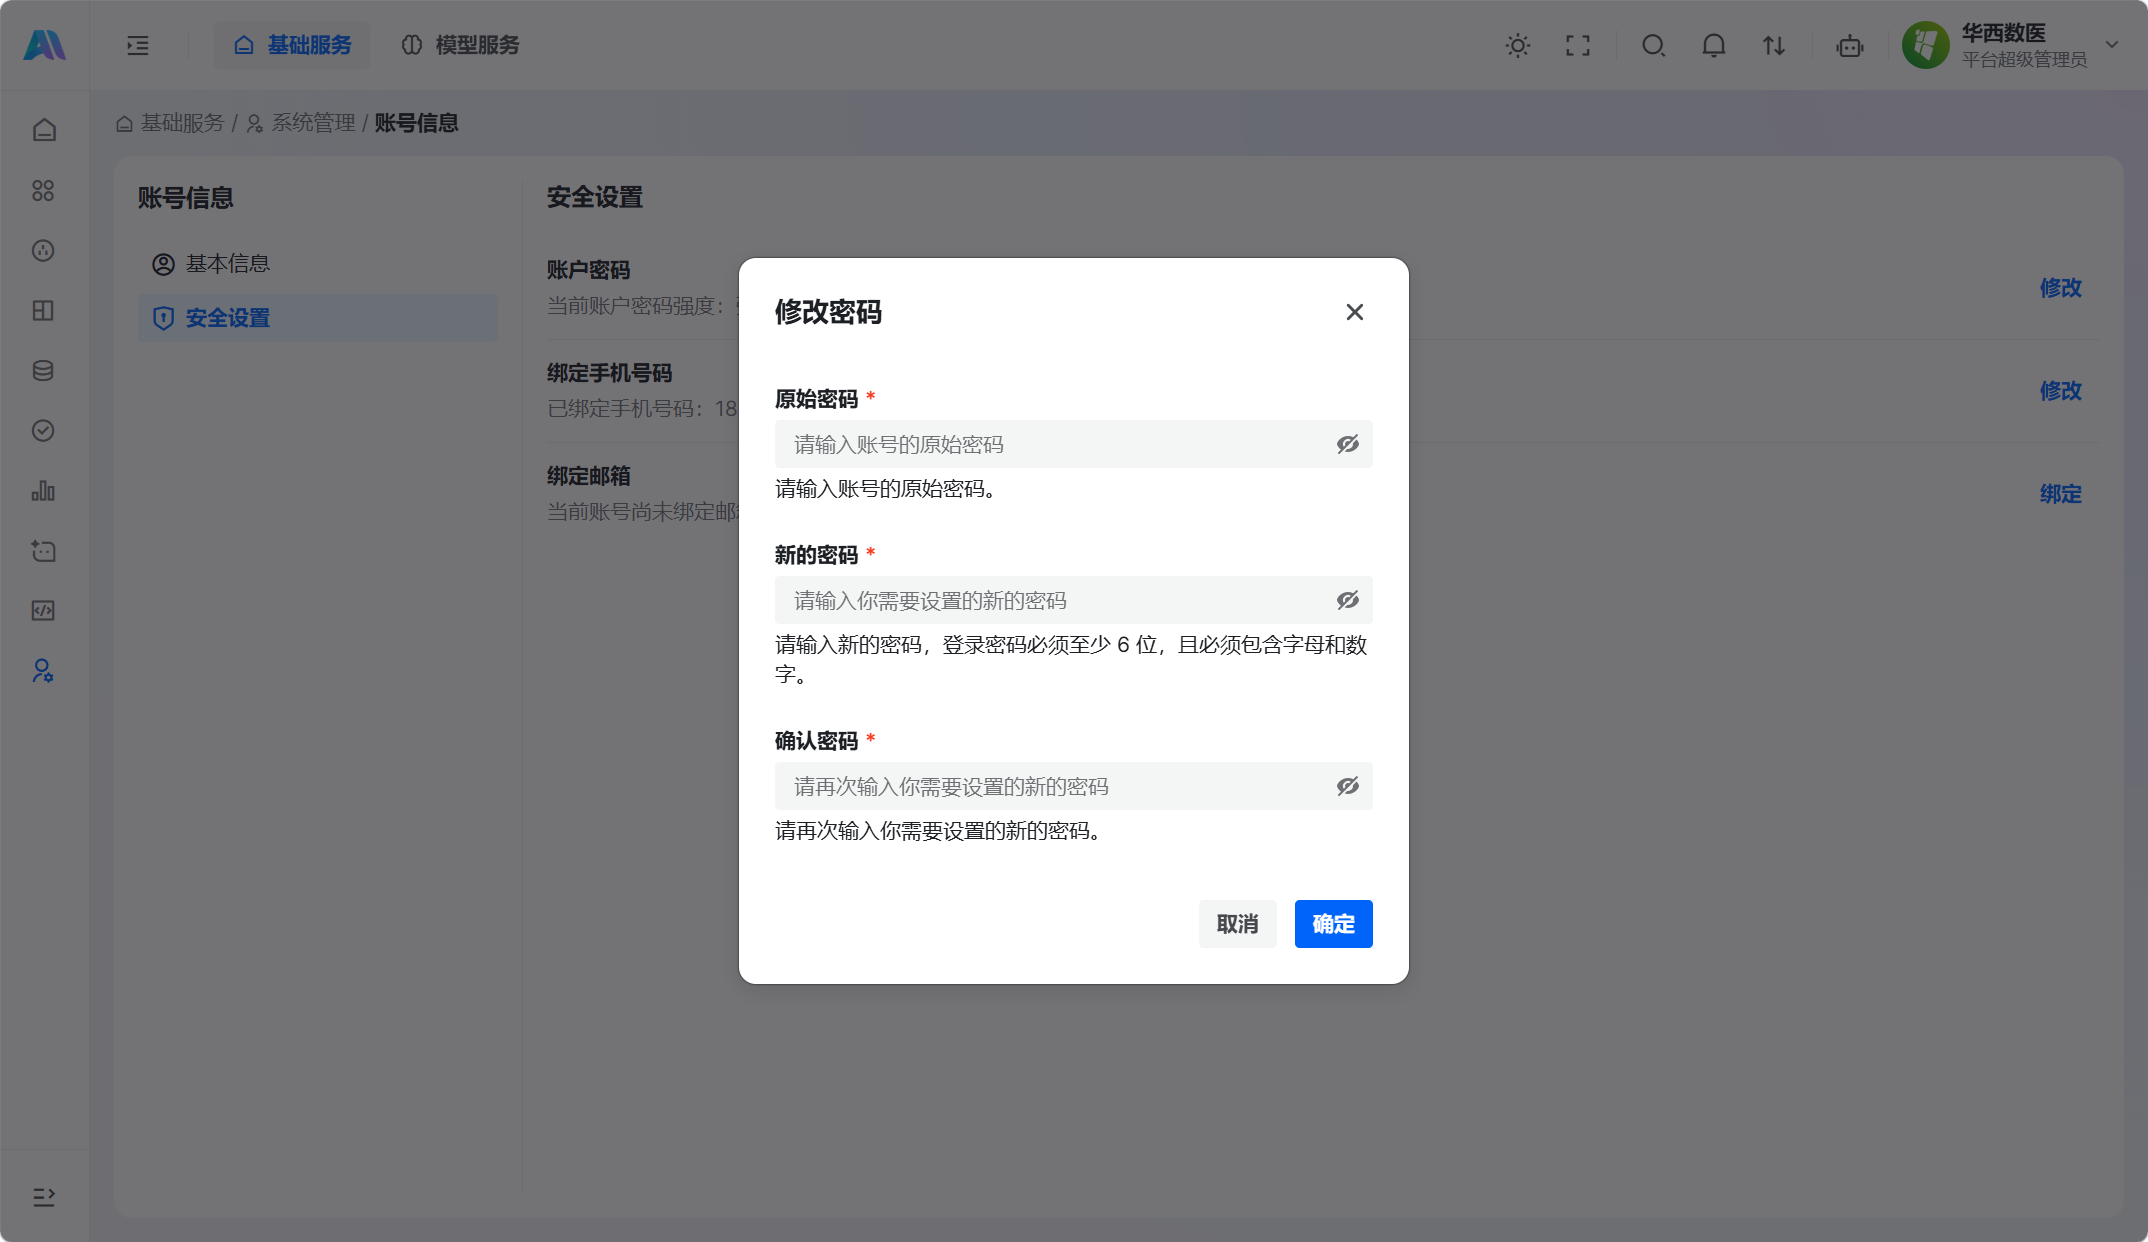Open fullscreen mode icon

tap(1578, 45)
